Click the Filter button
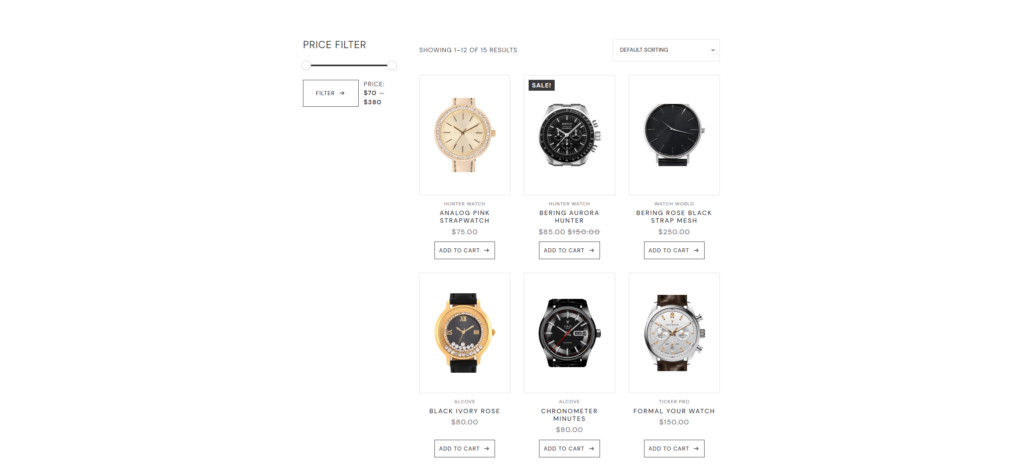The image size is (1024, 465). [330, 93]
